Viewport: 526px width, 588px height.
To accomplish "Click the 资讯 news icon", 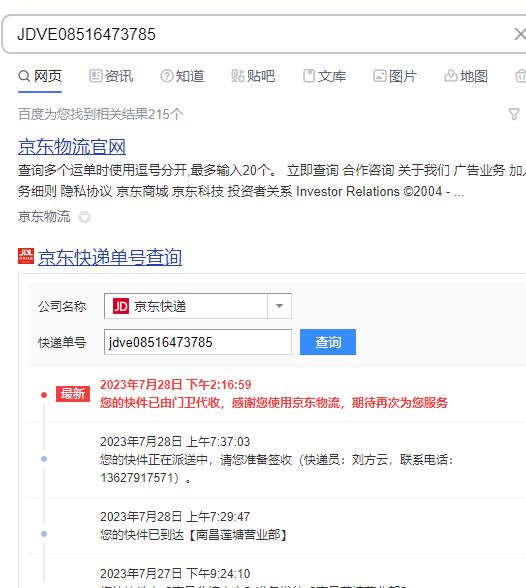I will [95, 76].
